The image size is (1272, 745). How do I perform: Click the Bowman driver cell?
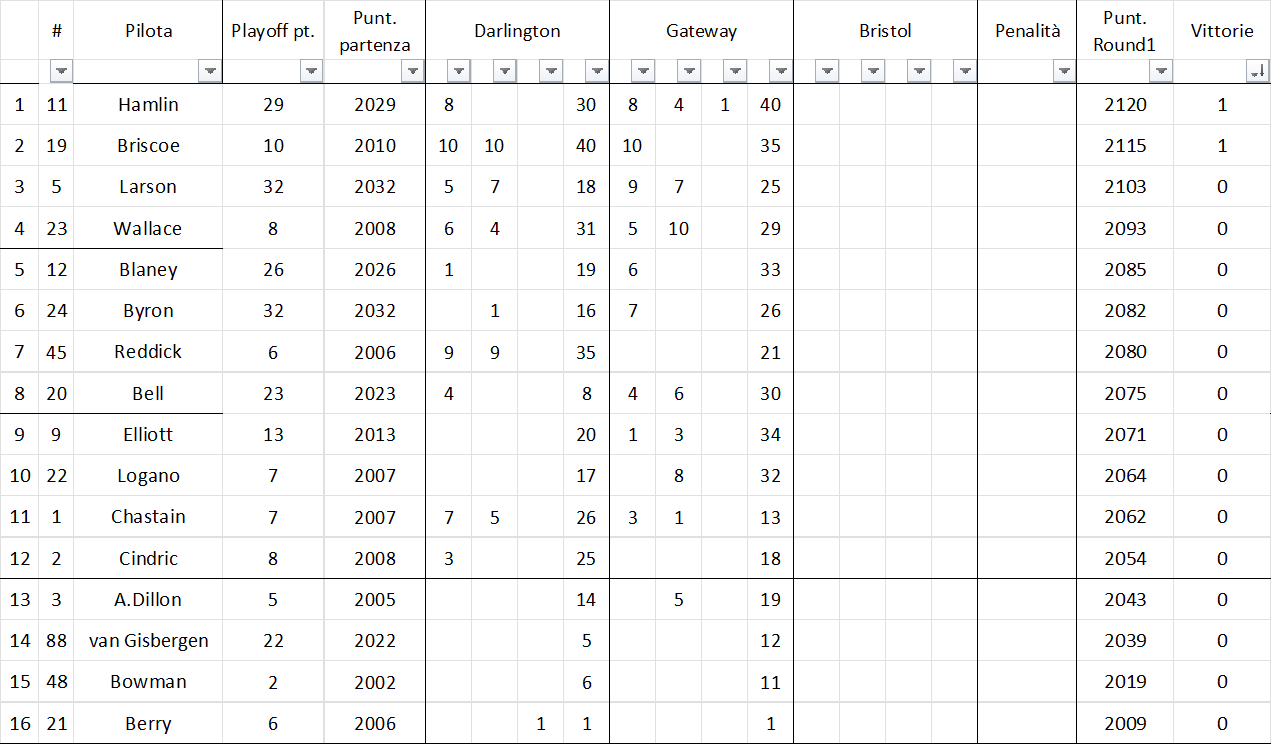pos(148,682)
